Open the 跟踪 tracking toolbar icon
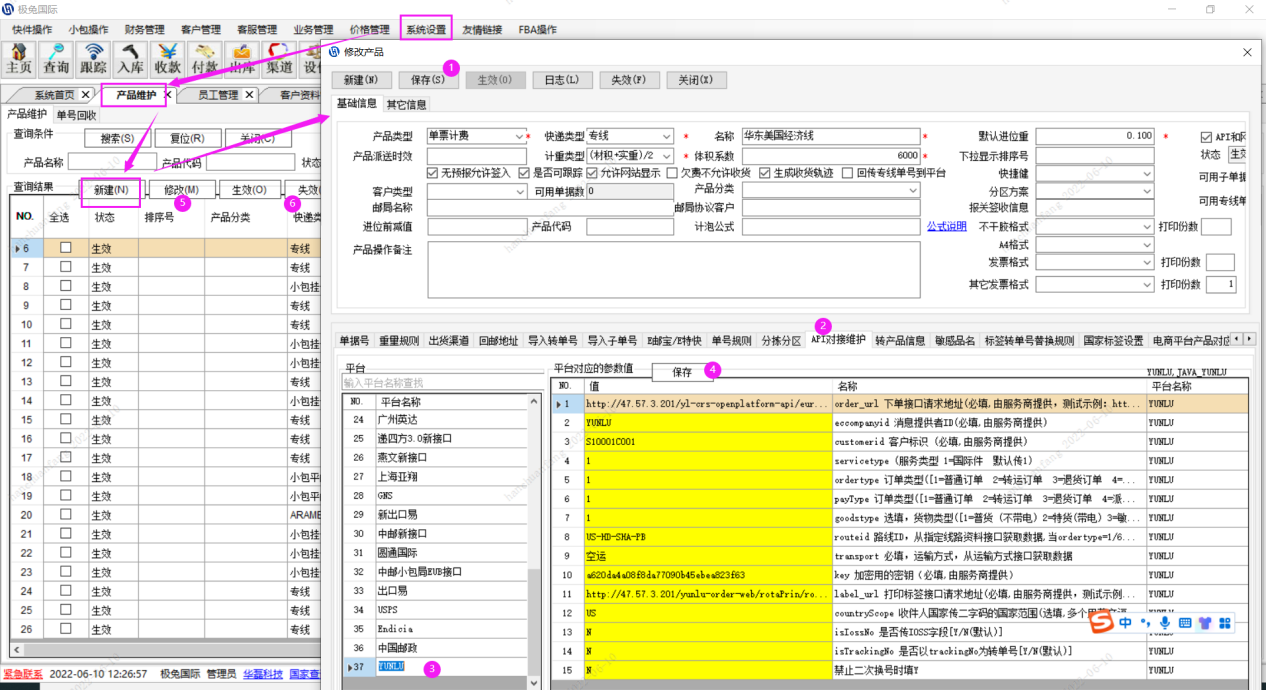The height and width of the screenshot is (690, 1266). (93, 59)
